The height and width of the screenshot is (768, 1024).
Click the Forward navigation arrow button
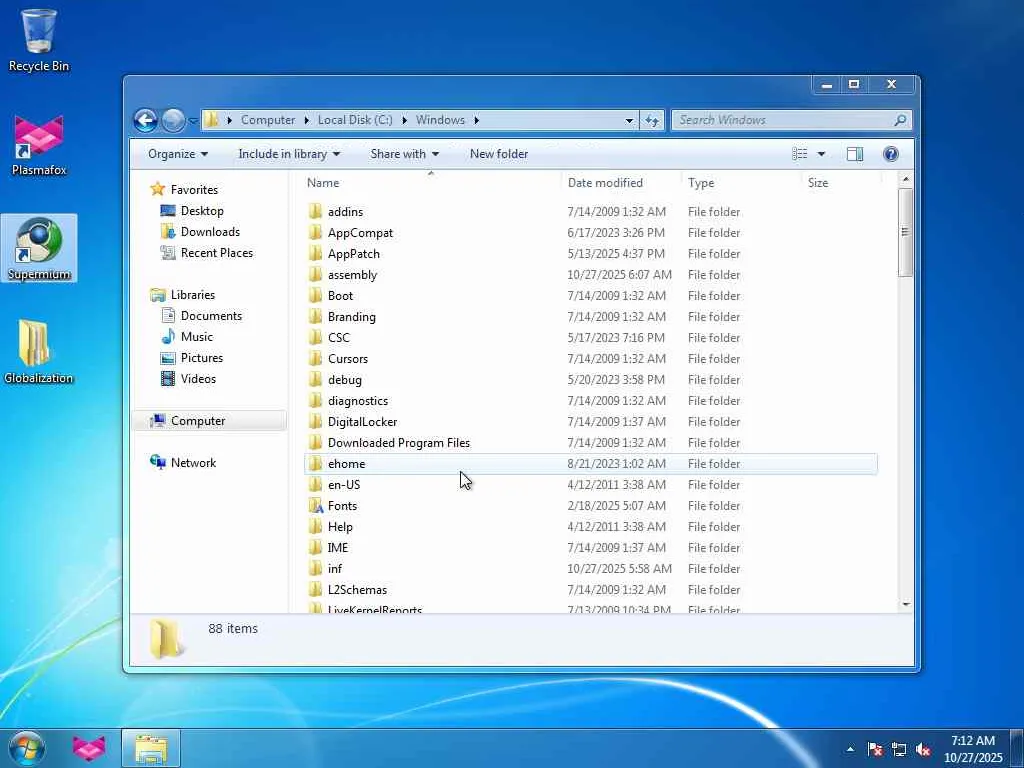(x=173, y=120)
